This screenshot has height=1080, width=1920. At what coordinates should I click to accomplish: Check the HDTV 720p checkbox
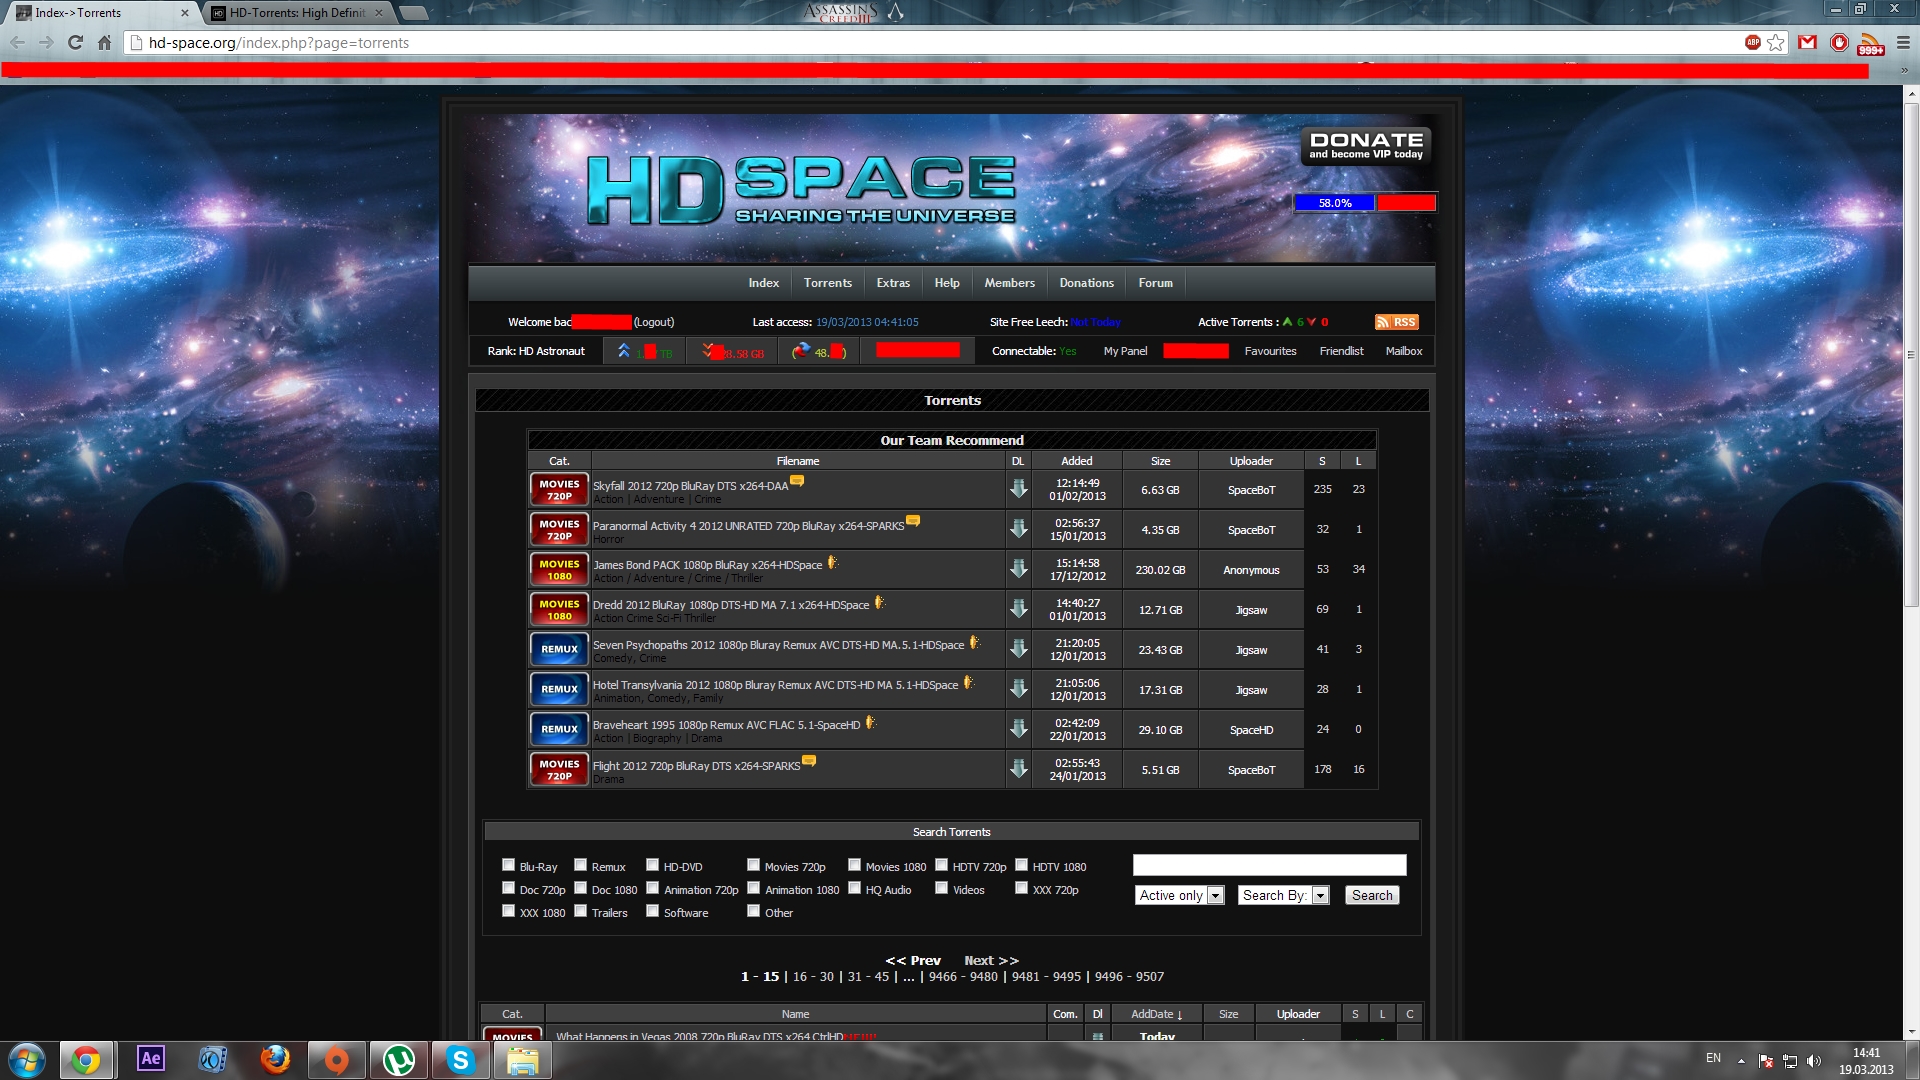point(941,865)
